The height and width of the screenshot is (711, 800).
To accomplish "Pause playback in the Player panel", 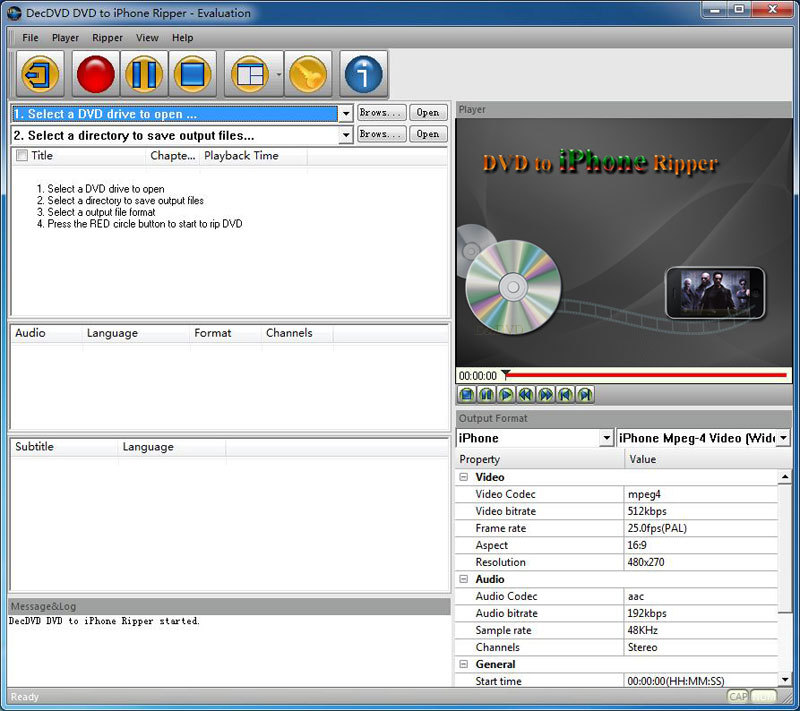I will click(486, 394).
